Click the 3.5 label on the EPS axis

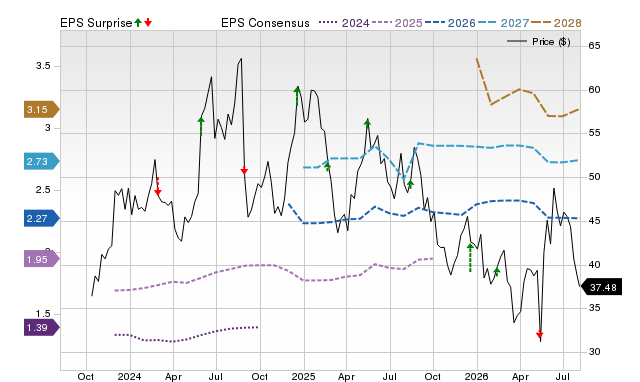tap(43, 66)
